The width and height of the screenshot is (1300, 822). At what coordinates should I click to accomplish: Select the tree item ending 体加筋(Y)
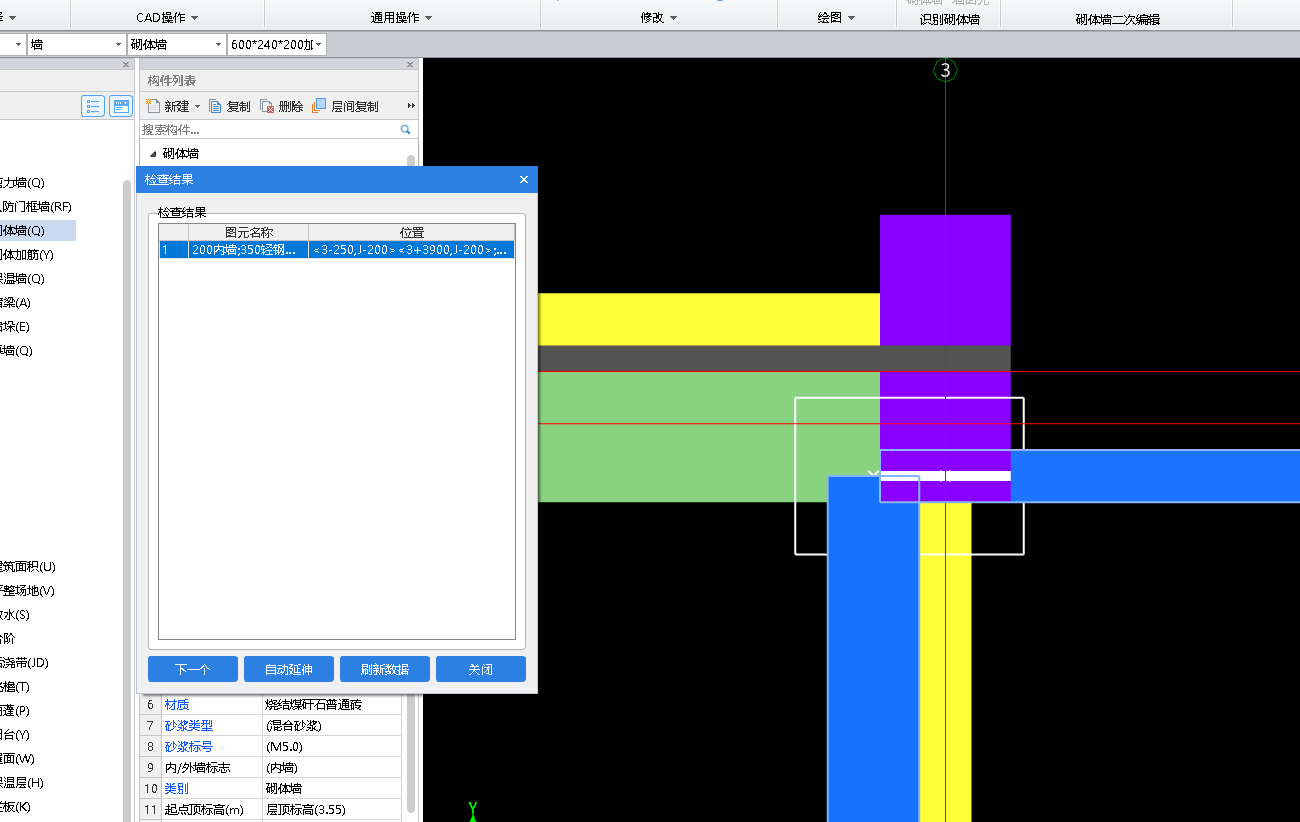(27, 255)
